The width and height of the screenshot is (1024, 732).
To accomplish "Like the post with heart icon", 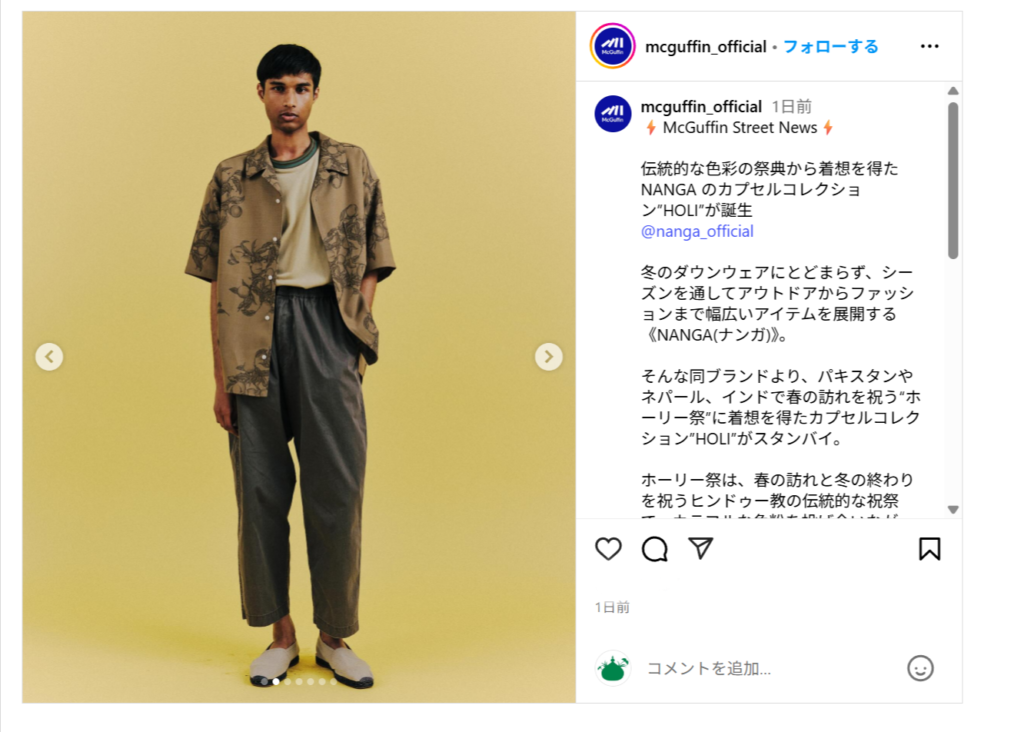I will point(608,549).
